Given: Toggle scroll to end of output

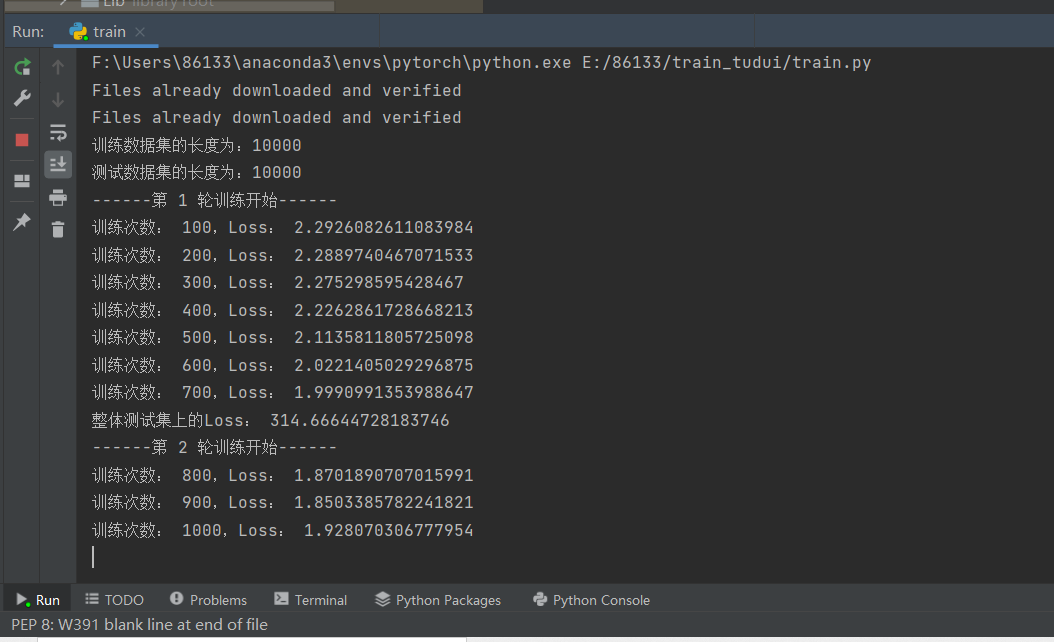Looking at the screenshot, I should coord(58,164).
